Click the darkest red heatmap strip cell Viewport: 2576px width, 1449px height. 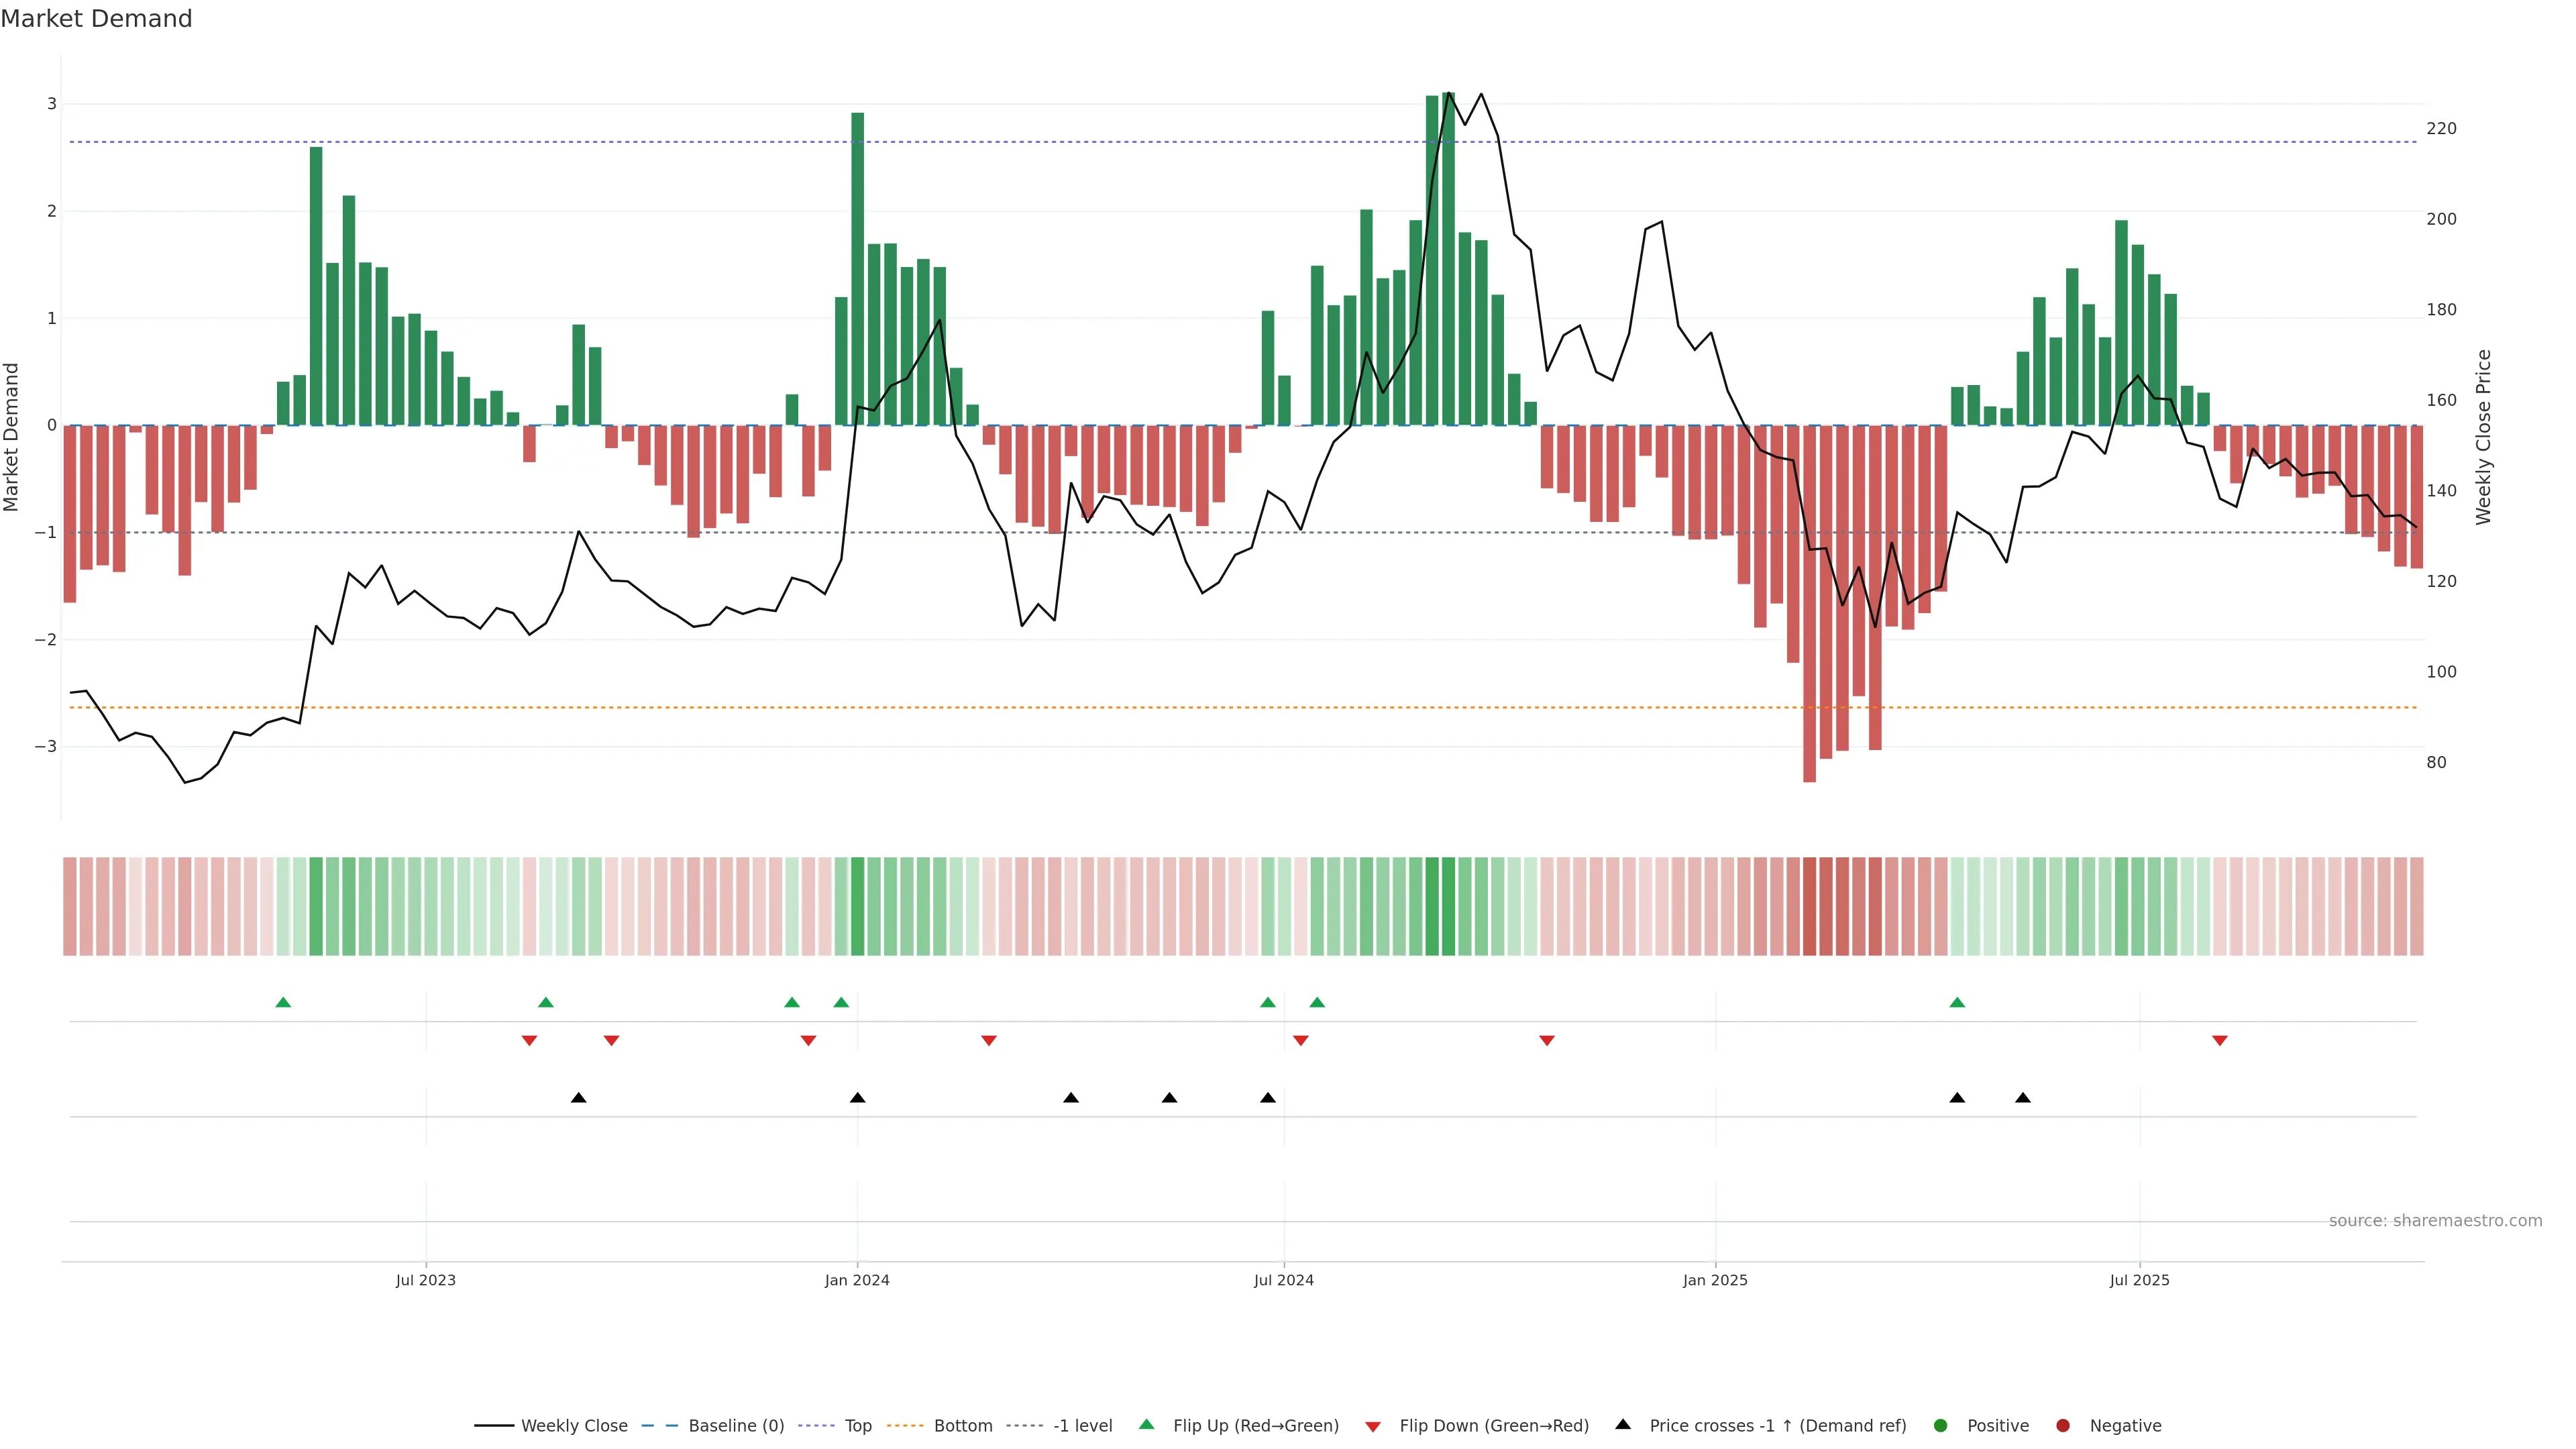click(x=1809, y=906)
